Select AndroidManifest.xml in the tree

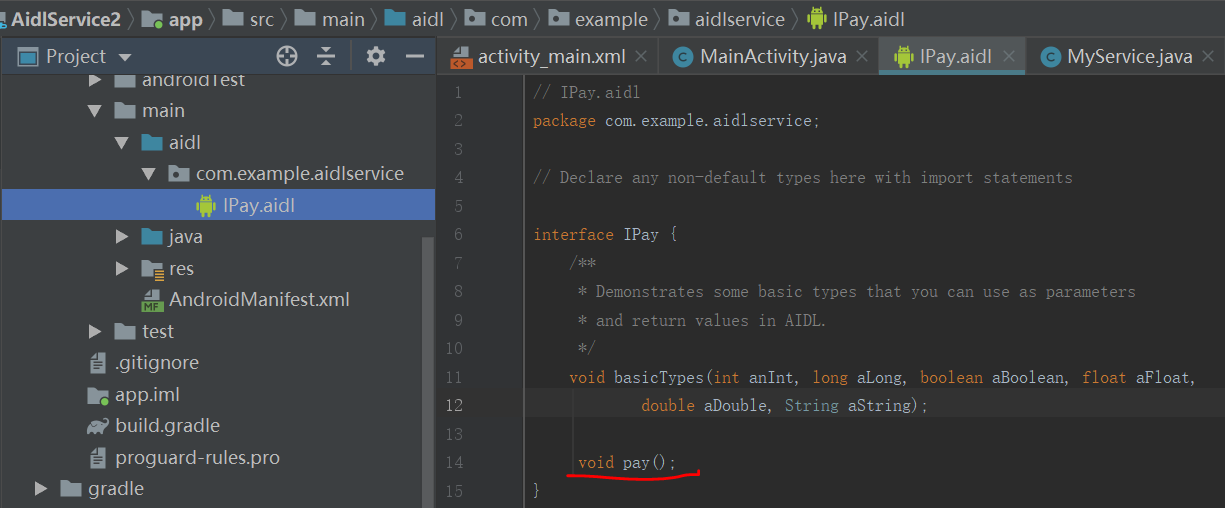click(x=259, y=299)
